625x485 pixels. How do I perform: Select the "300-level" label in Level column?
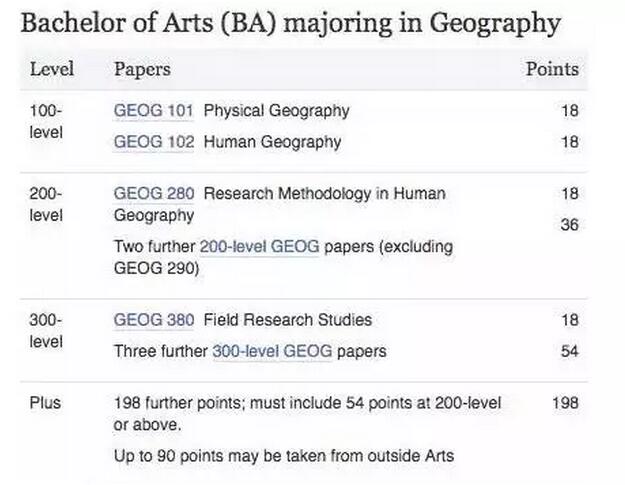click(46, 330)
